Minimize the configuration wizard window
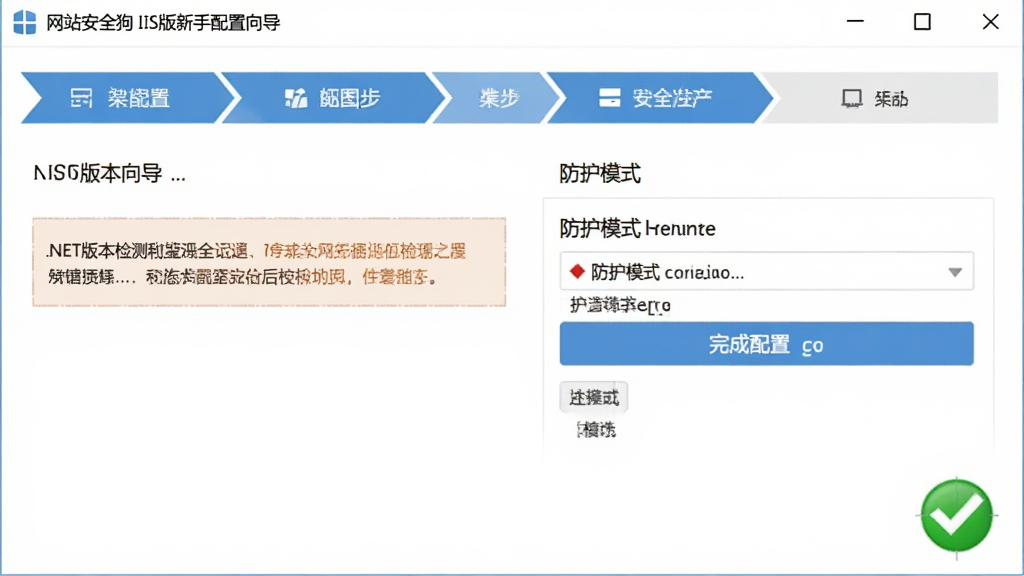The image size is (1024, 576). tap(855, 22)
